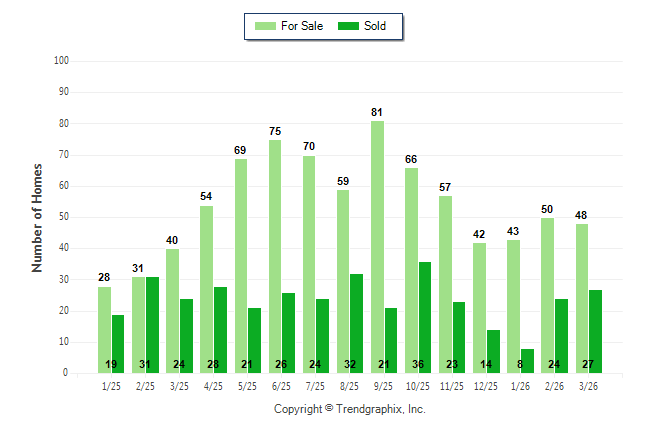Viewport: 646px width, 434px height.
Task: Click the Number of Homes axis title
Action: (x=38, y=217)
